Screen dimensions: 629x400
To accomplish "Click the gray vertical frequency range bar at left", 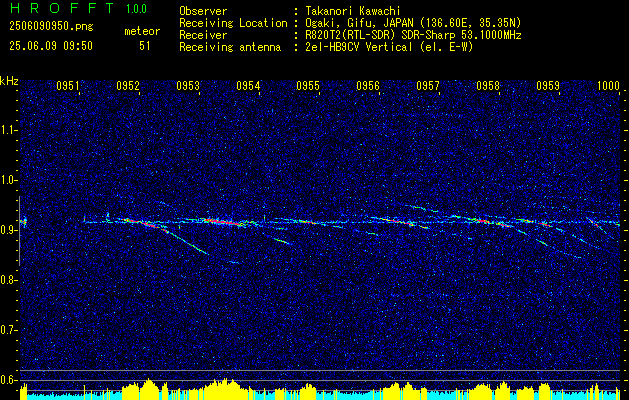I will (x=19, y=231).
